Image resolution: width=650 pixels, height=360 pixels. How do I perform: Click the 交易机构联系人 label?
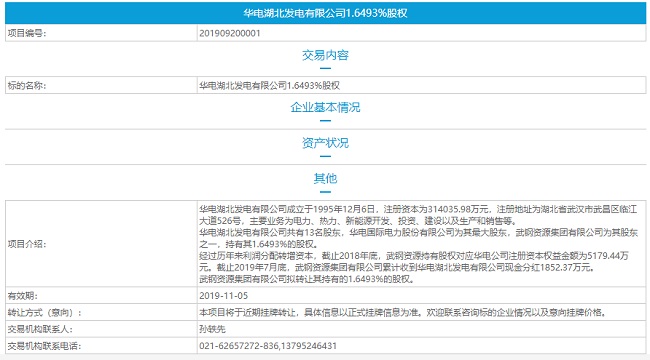(40, 329)
